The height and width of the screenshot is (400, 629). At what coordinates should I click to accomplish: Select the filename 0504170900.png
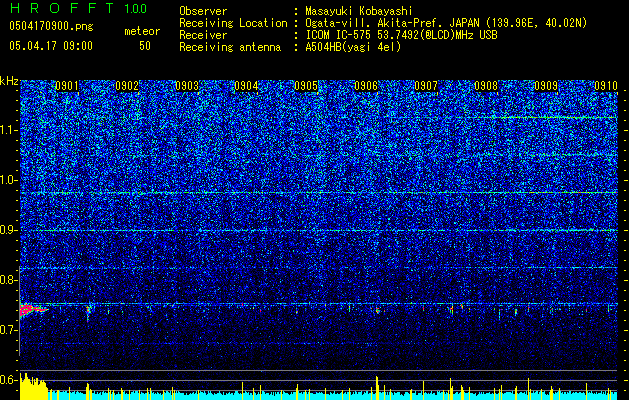pyautogui.click(x=51, y=26)
